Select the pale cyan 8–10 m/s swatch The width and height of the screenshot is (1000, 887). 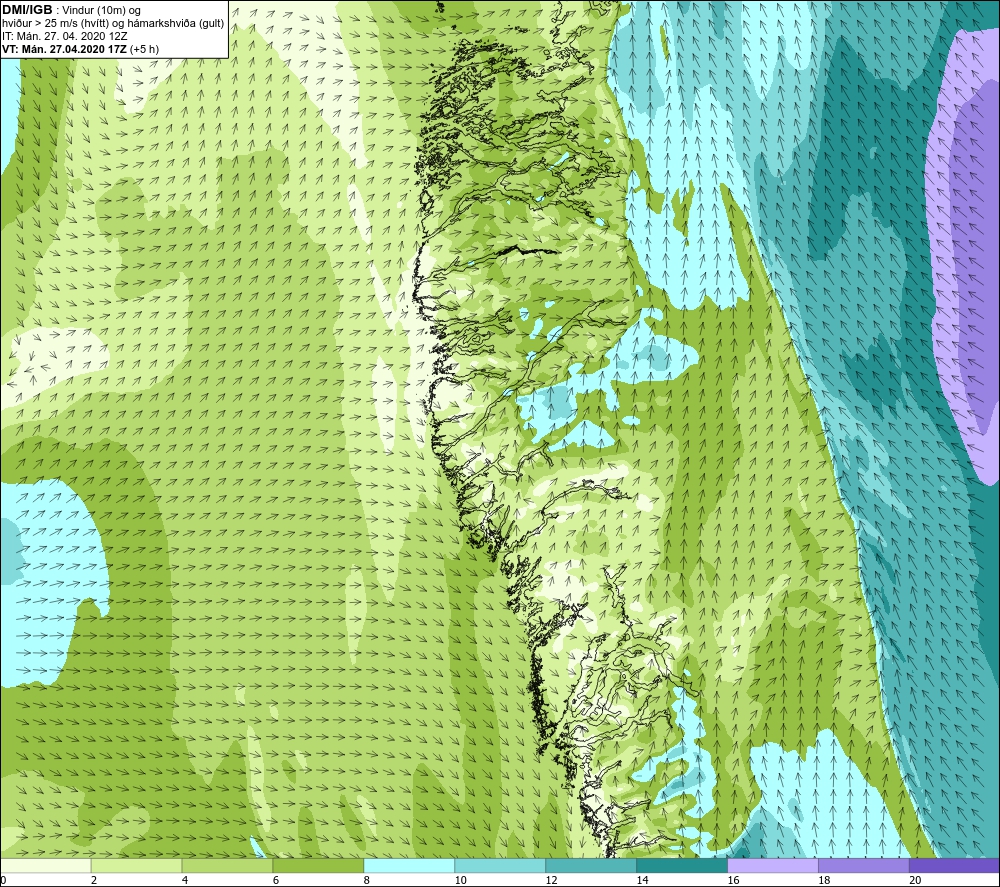click(x=409, y=865)
